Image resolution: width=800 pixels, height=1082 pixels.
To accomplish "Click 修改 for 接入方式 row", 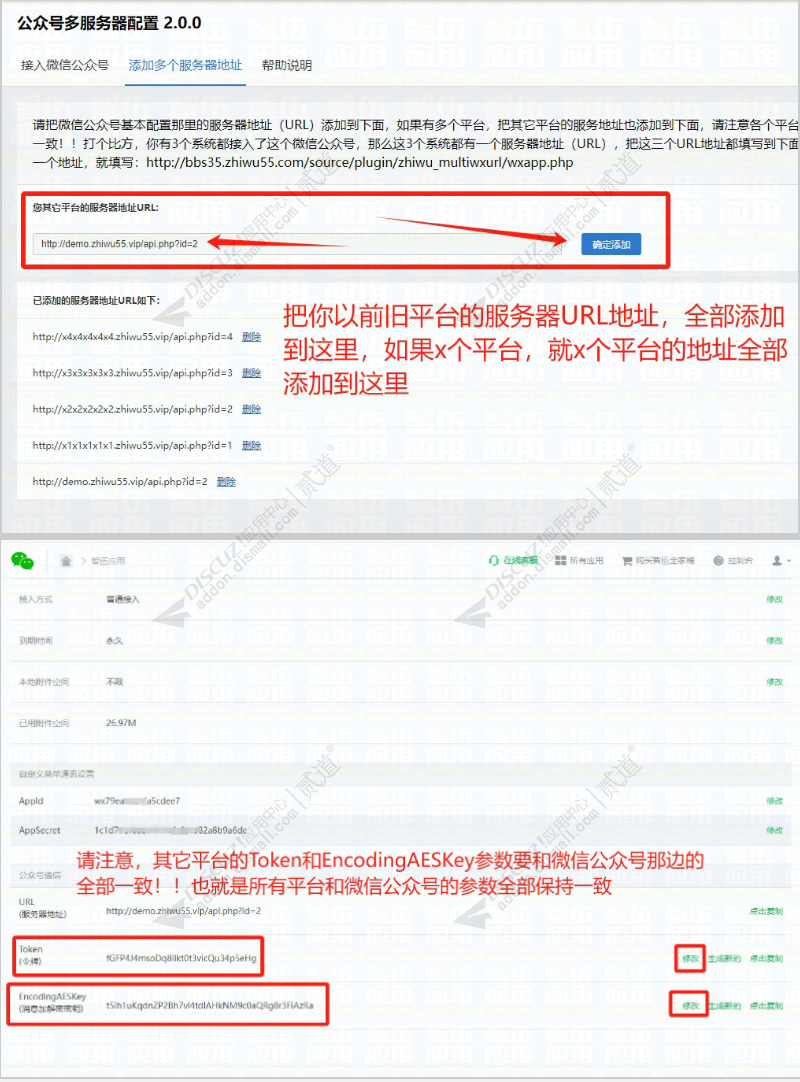I will (774, 599).
